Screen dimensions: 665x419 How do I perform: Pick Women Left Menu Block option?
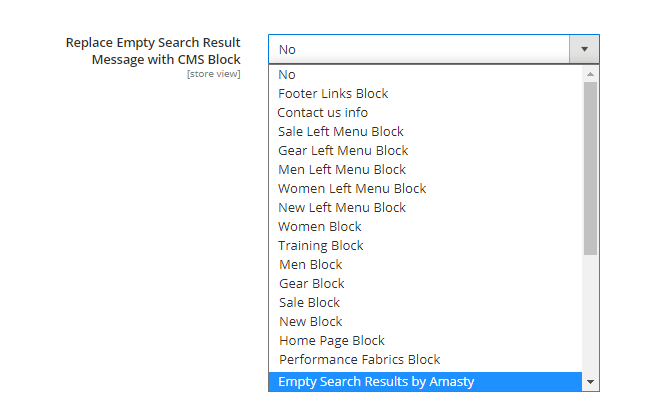(x=352, y=188)
